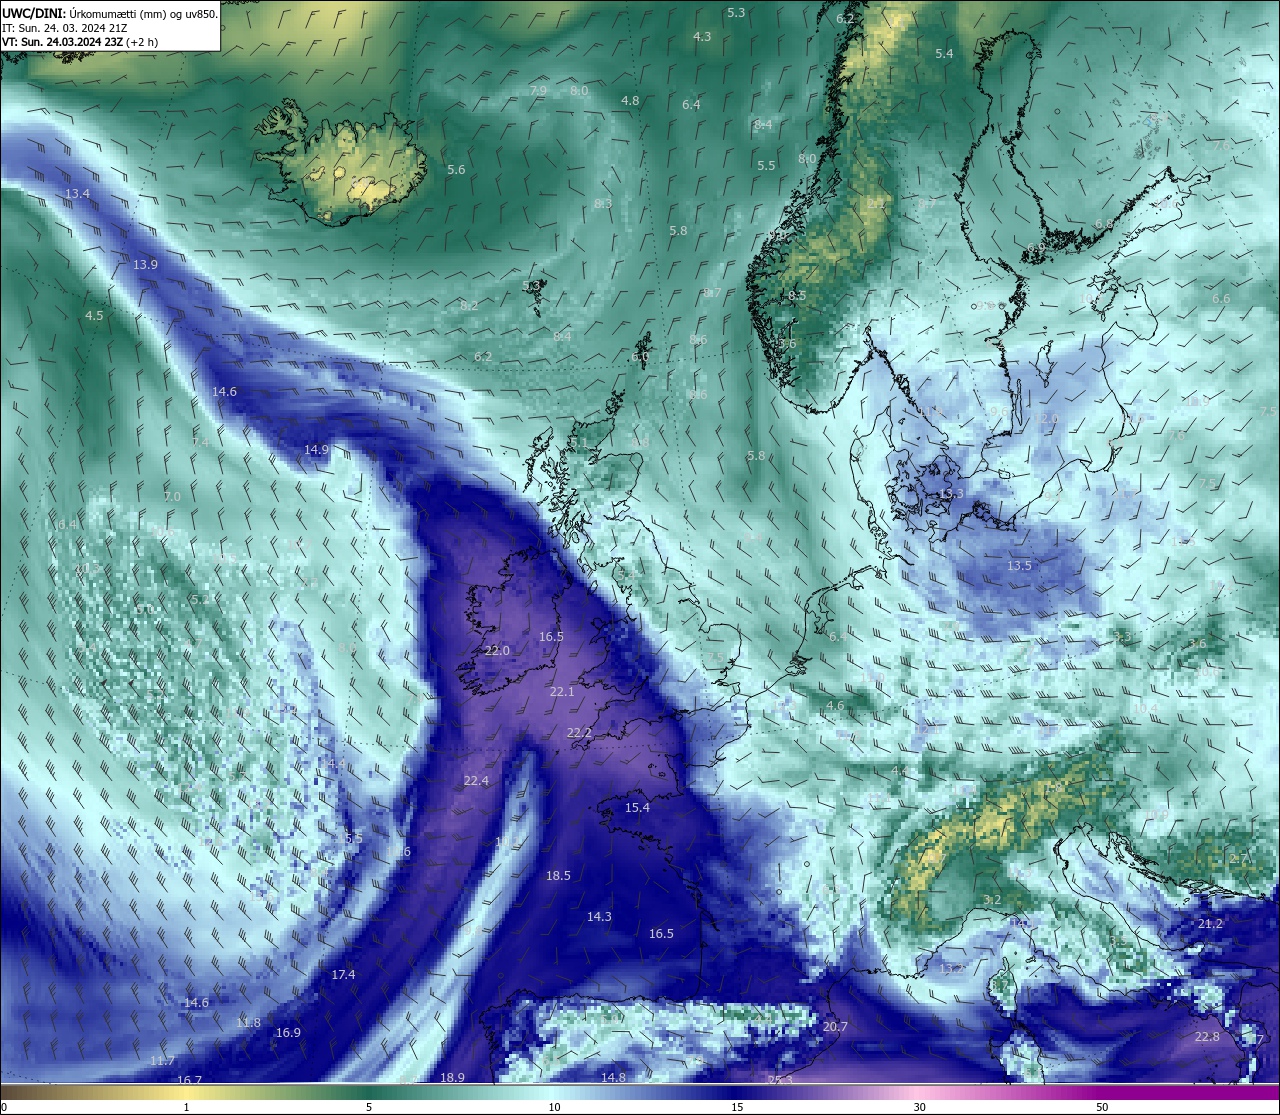Click the 4.3 map value
Image resolution: width=1280 pixels, height=1115 pixels.
click(x=702, y=36)
